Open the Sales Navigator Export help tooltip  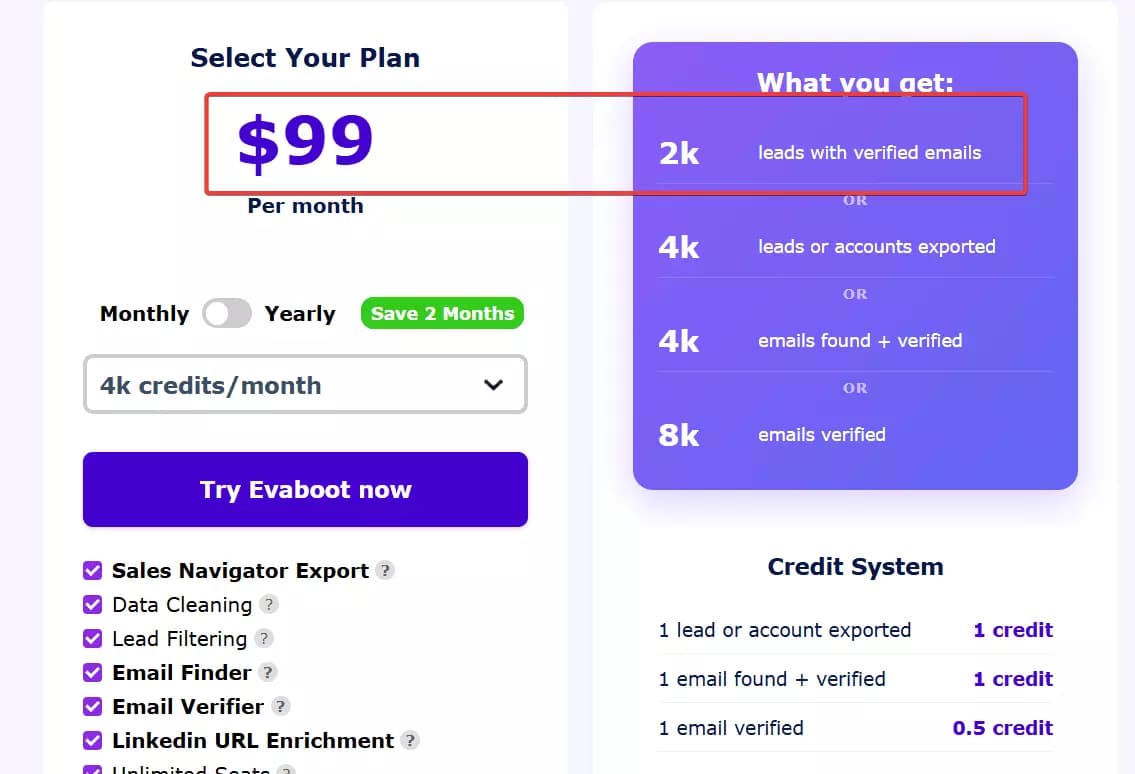coord(387,570)
